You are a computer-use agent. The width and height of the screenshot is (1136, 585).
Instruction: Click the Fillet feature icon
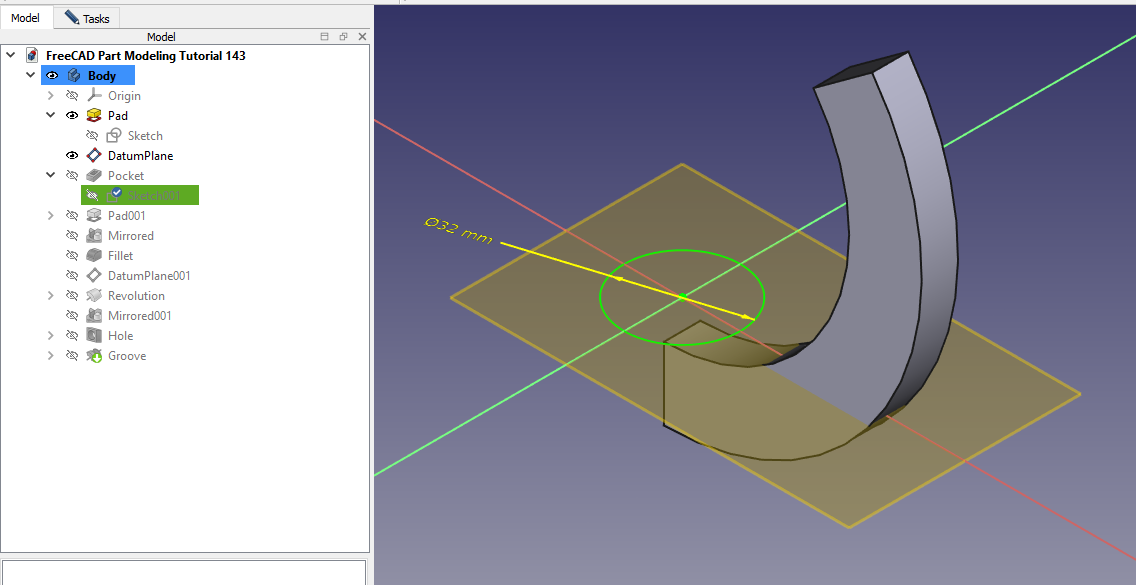(94, 256)
